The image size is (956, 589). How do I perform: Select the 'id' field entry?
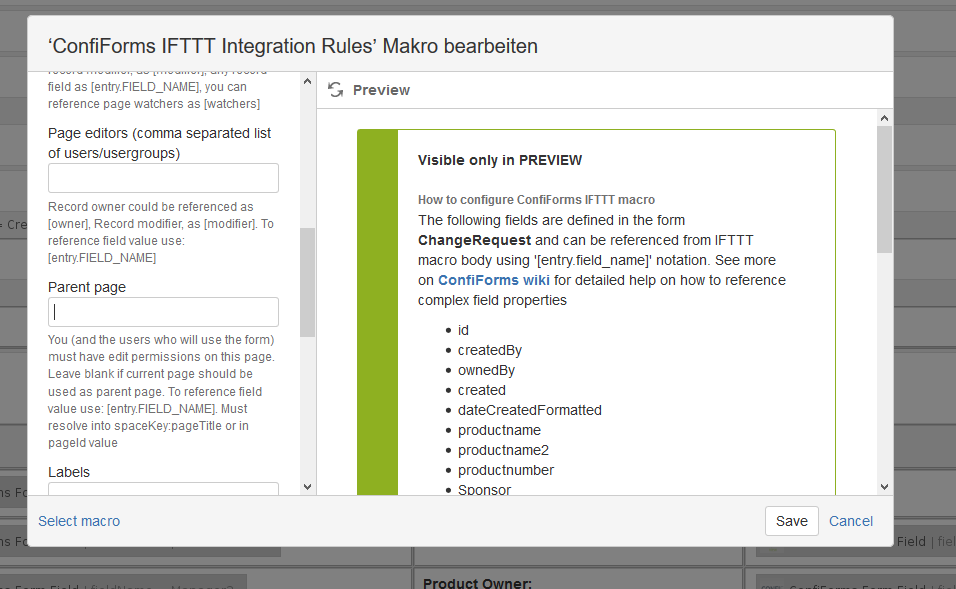(463, 330)
